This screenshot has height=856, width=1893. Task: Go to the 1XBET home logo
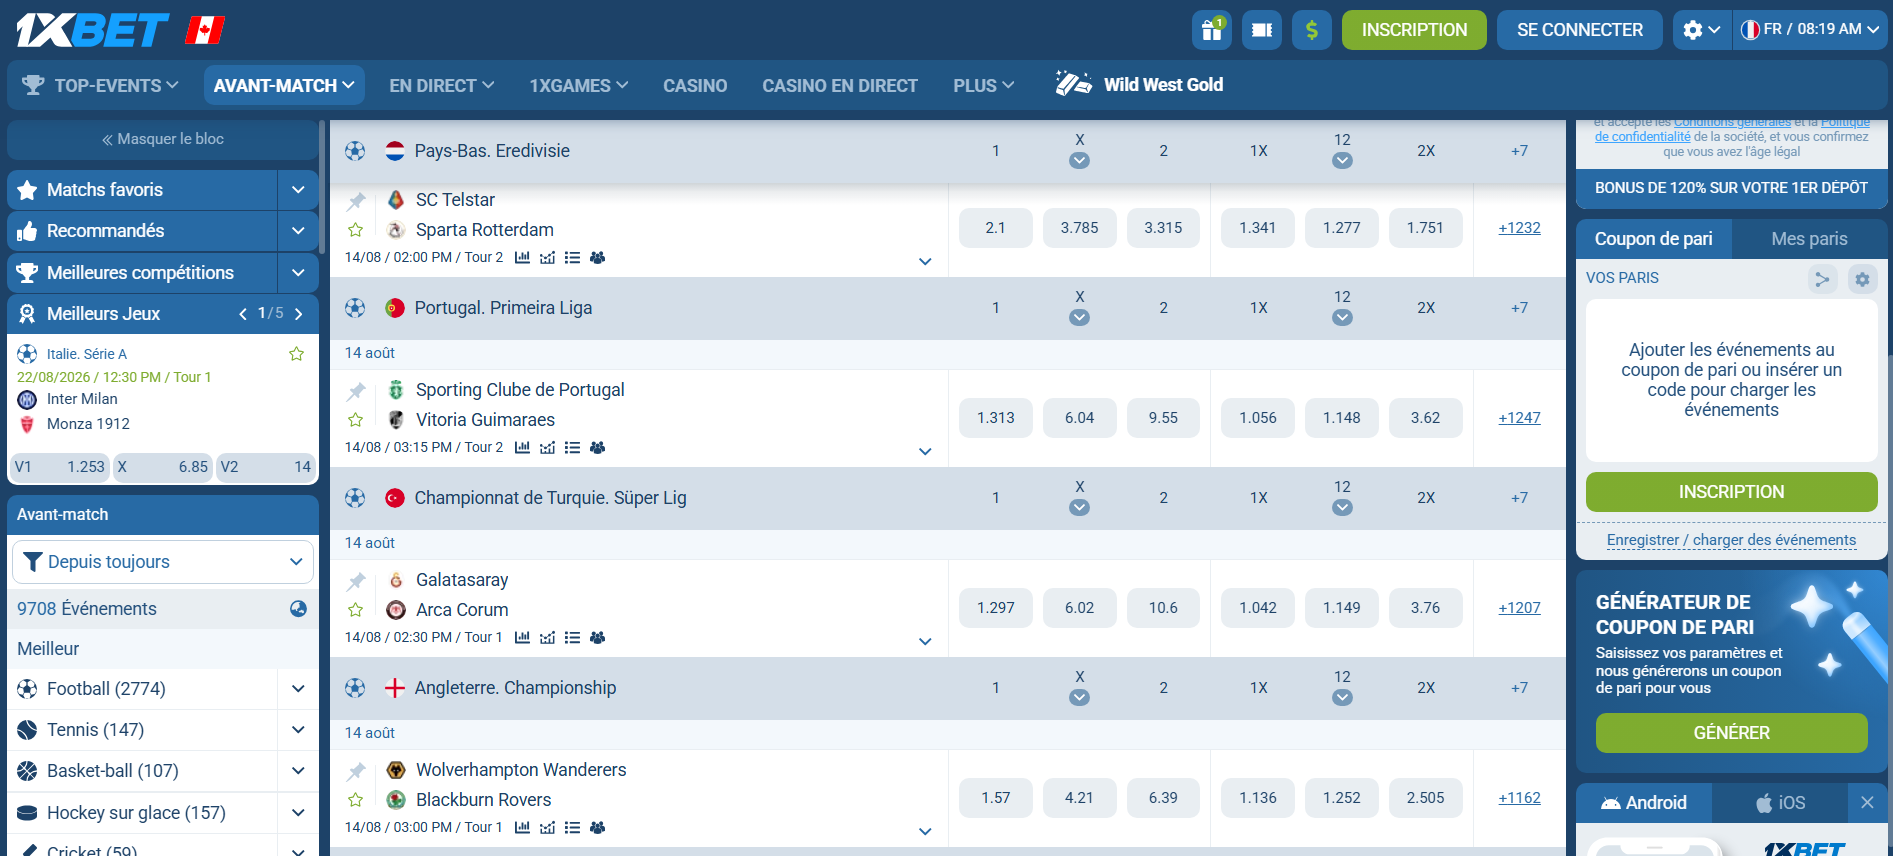tap(92, 30)
